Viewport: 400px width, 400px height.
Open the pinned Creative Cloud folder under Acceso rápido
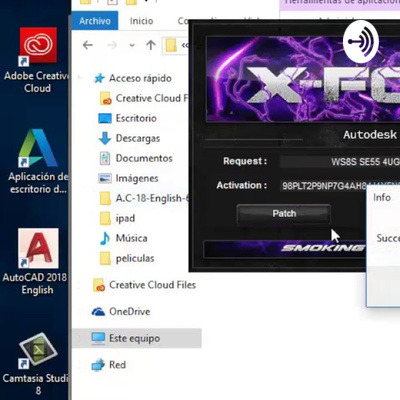tap(144, 98)
